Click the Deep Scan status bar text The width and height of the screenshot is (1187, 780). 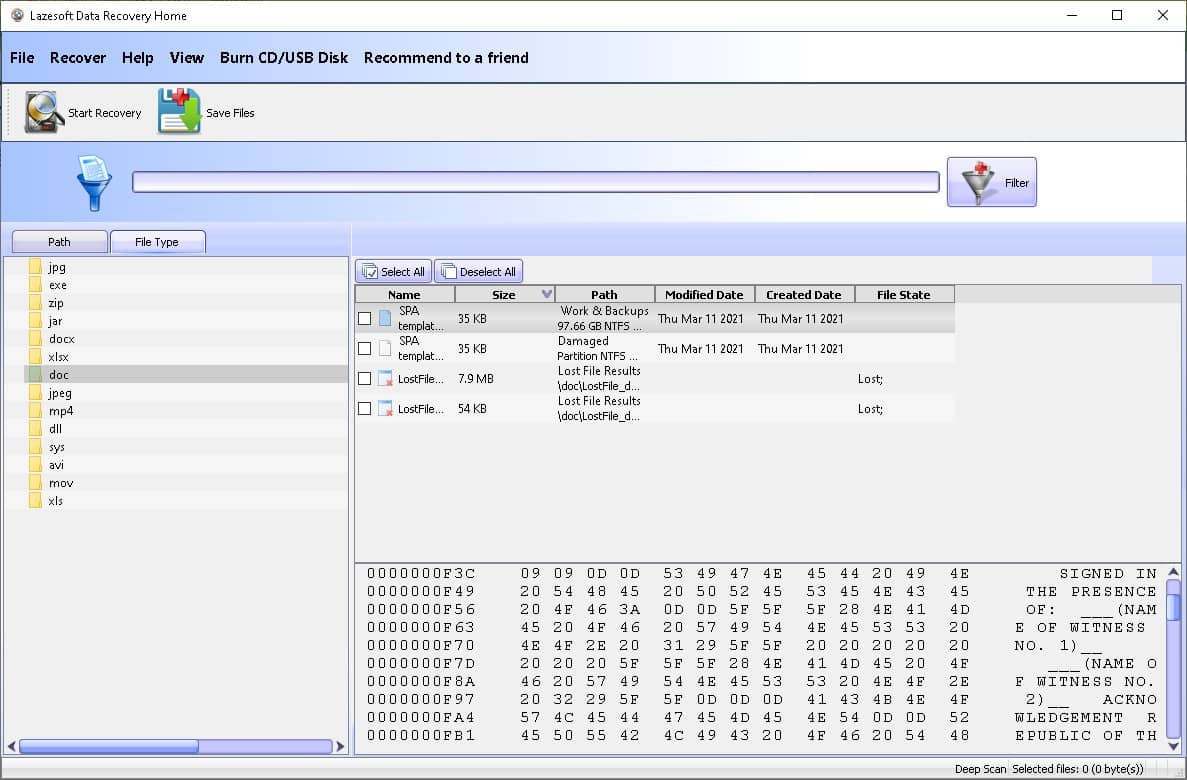[x=980, y=769]
